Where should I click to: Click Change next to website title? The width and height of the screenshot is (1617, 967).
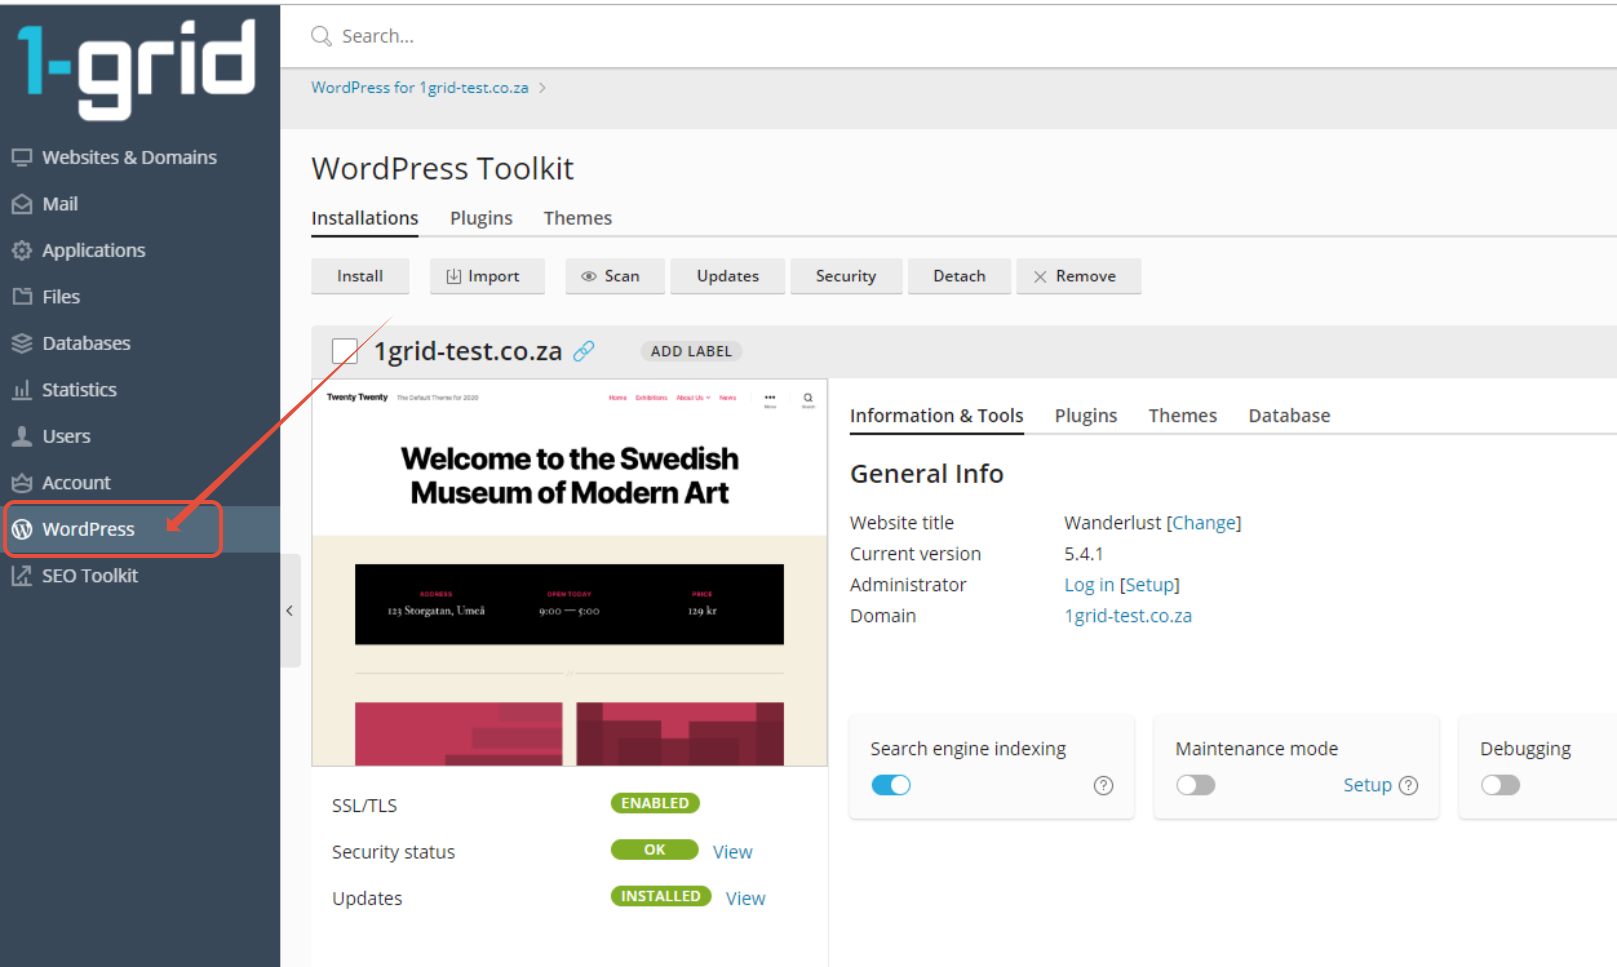[x=1204, y=523]
